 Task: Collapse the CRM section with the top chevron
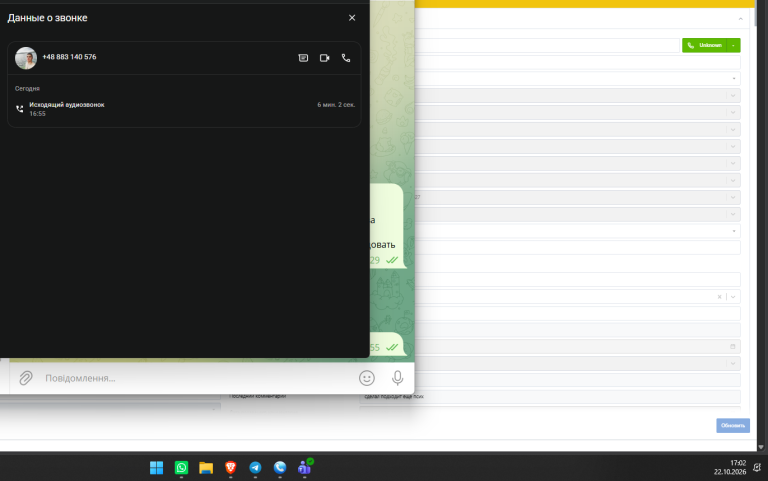click(x=741, y=19)
